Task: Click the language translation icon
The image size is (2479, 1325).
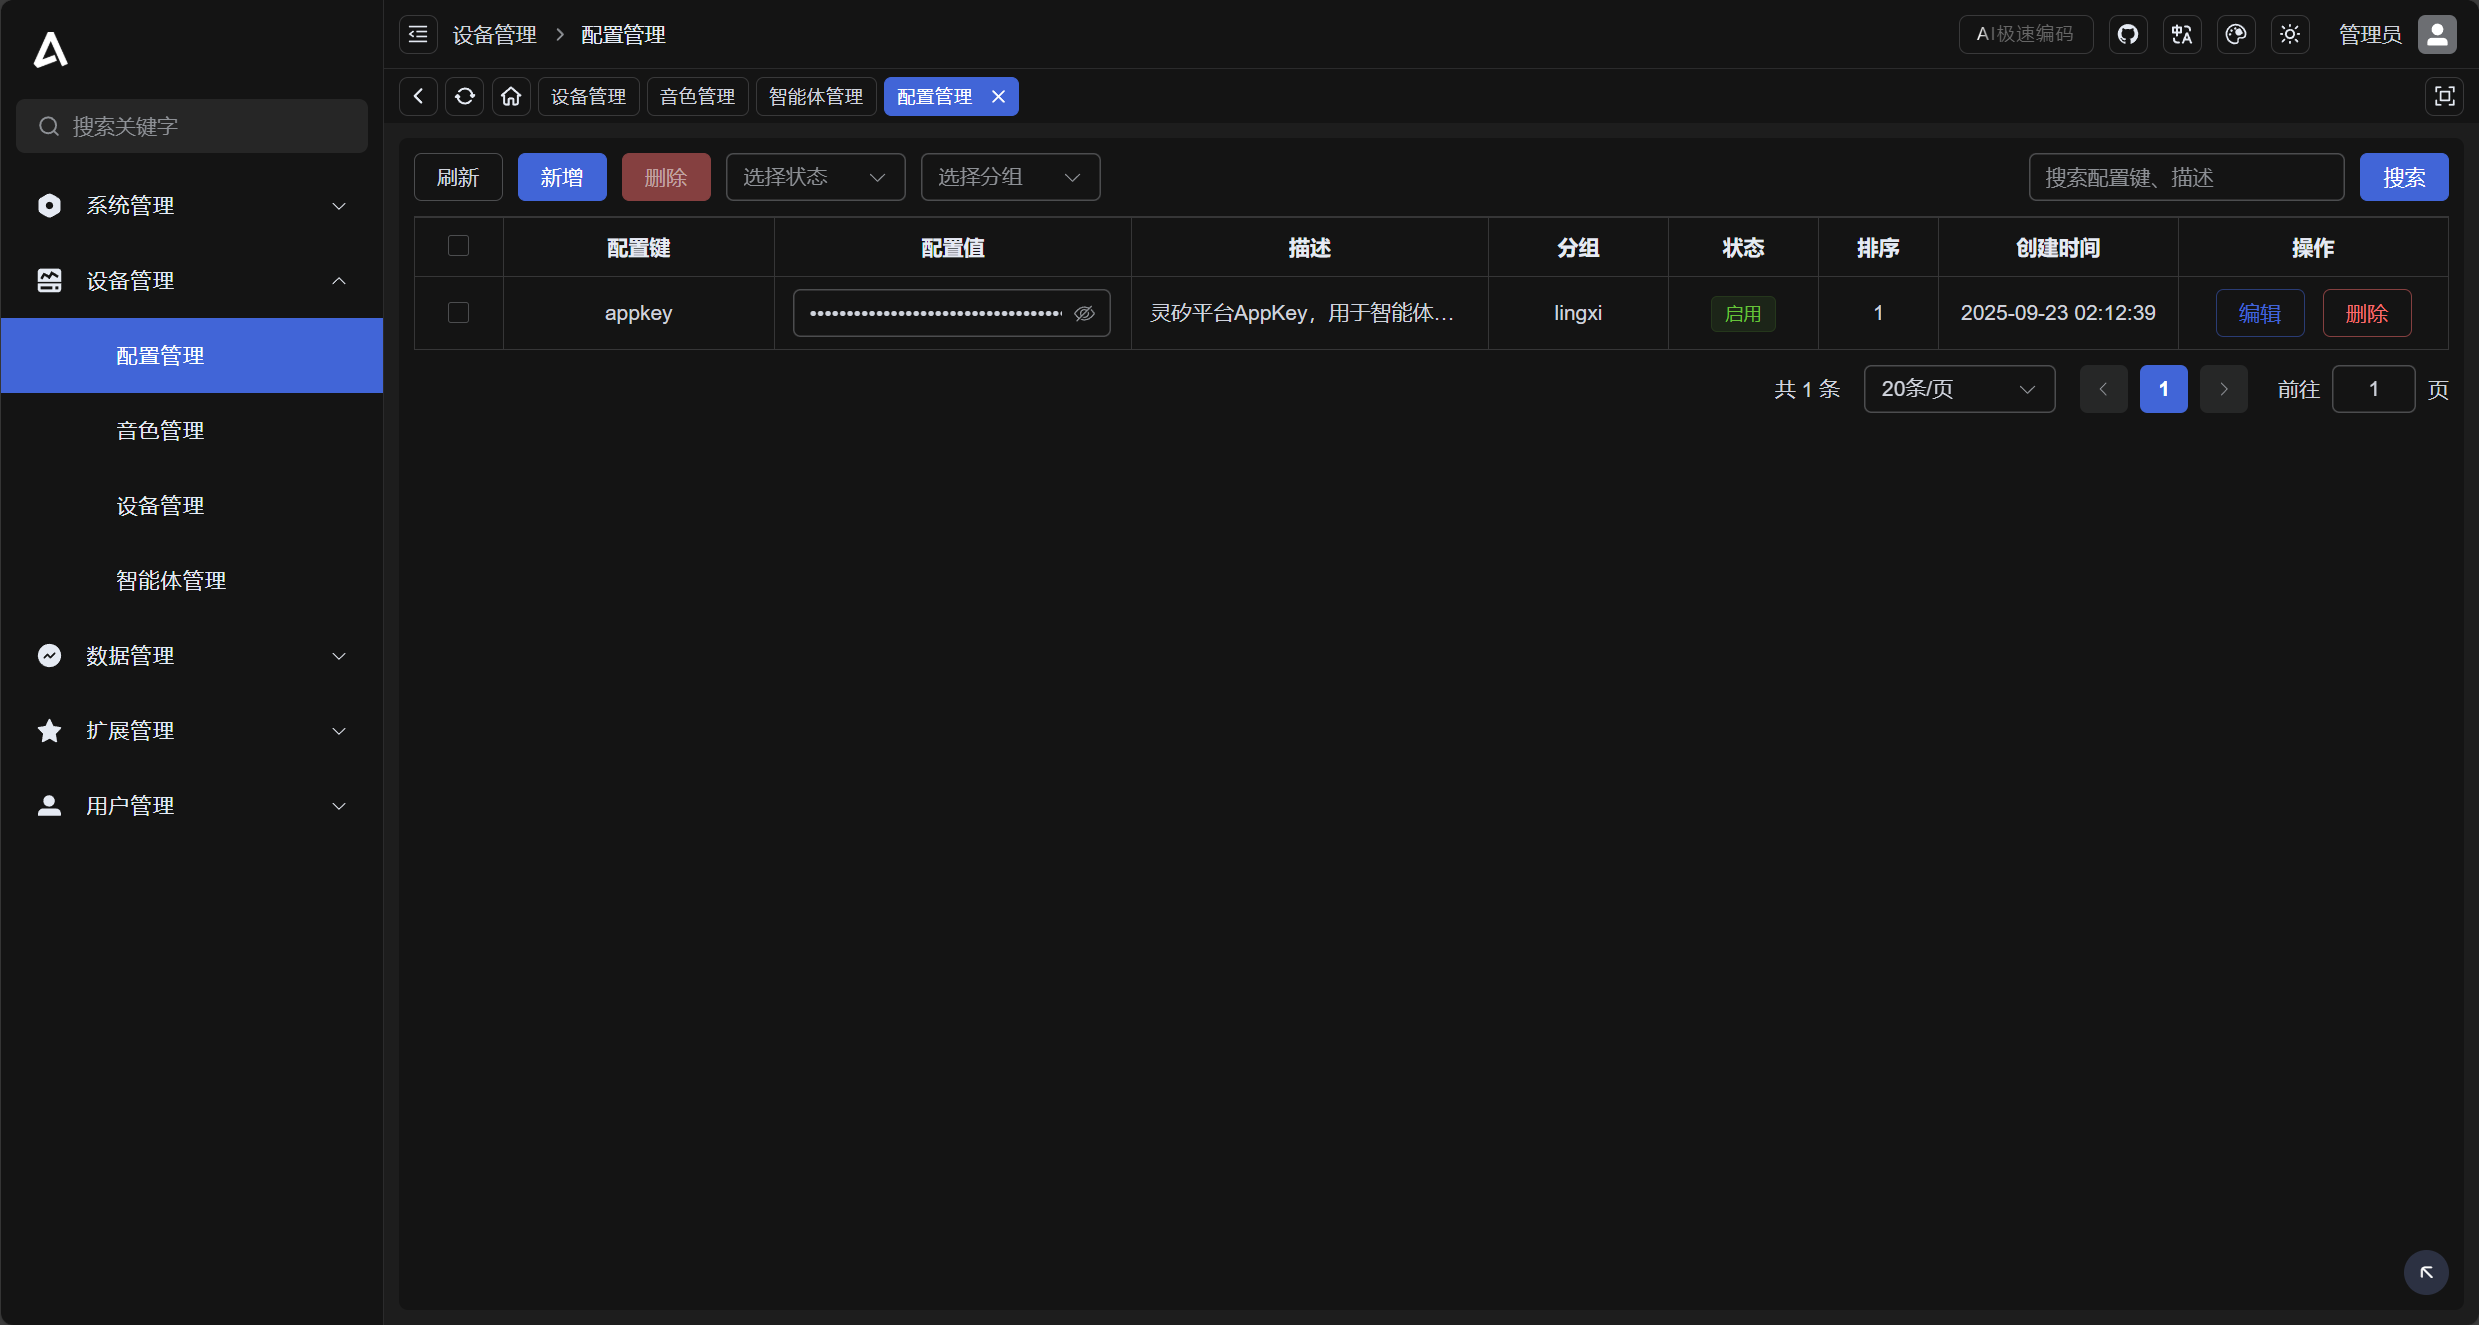Action: (2182, 35)
